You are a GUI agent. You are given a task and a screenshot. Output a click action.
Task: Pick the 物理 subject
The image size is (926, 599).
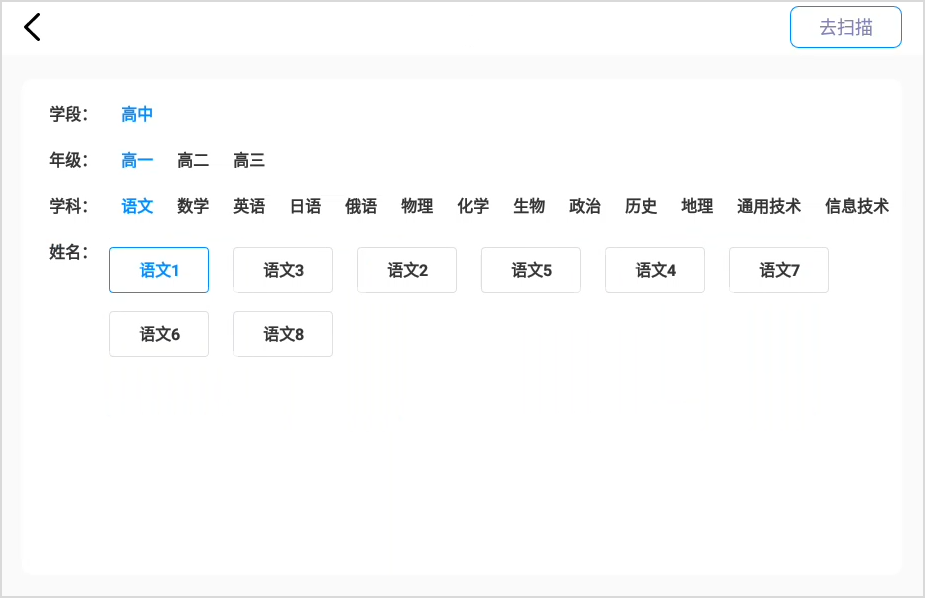417,206
